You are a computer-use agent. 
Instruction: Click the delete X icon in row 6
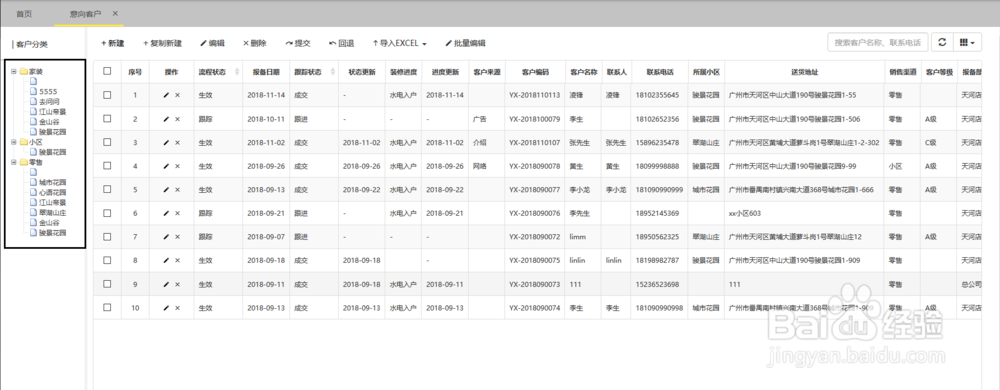pos(177,213)
